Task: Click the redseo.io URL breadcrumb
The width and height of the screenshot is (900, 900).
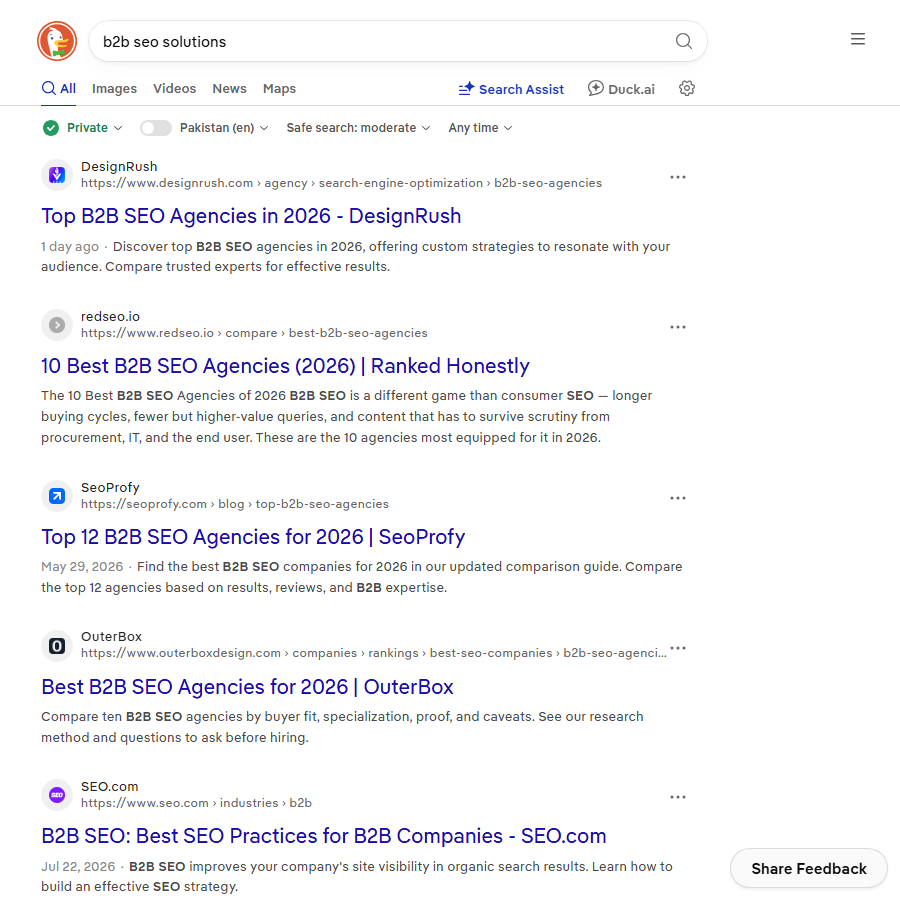Action: pyautogui.click(x=254, y=333)
